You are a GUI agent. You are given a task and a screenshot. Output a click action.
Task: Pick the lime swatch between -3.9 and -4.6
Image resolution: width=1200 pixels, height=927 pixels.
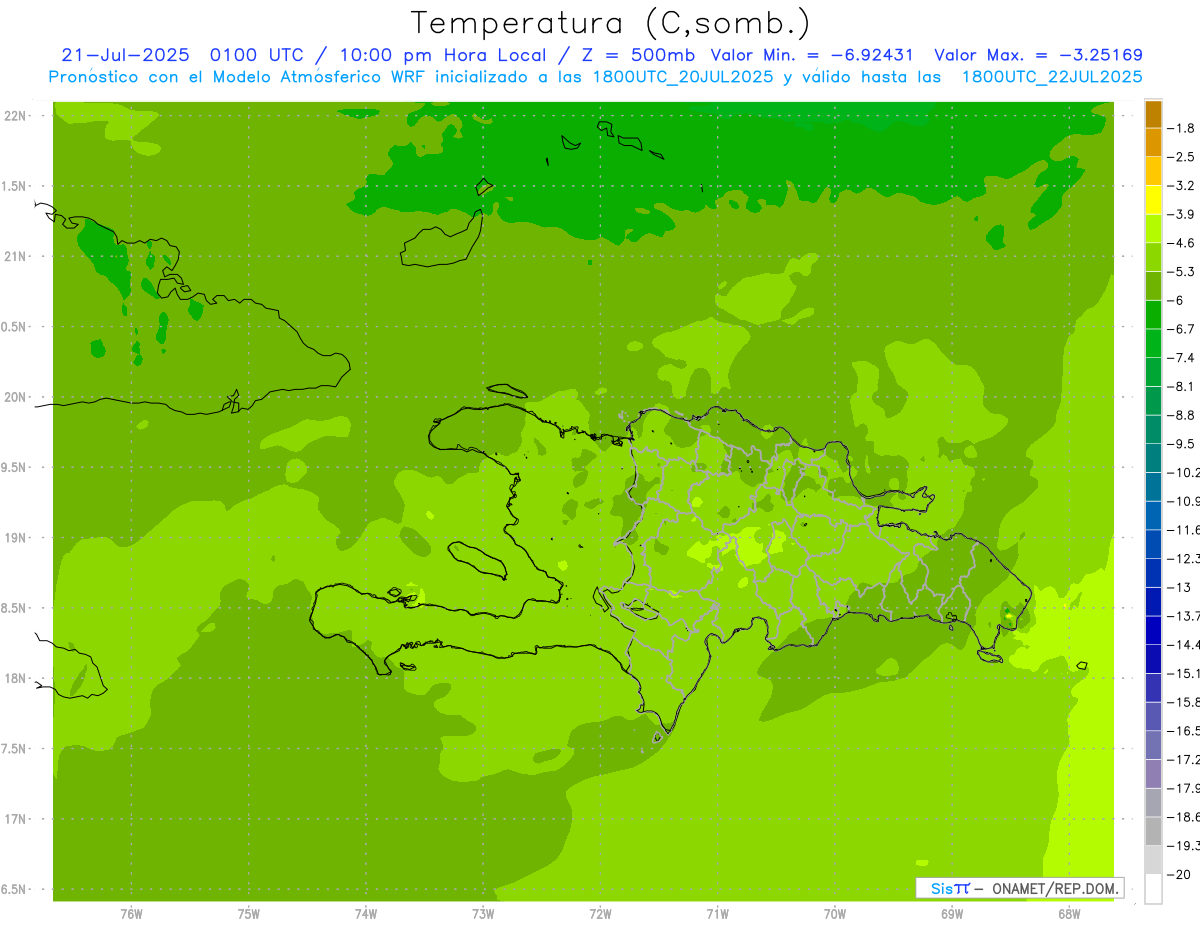[1153, 228]
